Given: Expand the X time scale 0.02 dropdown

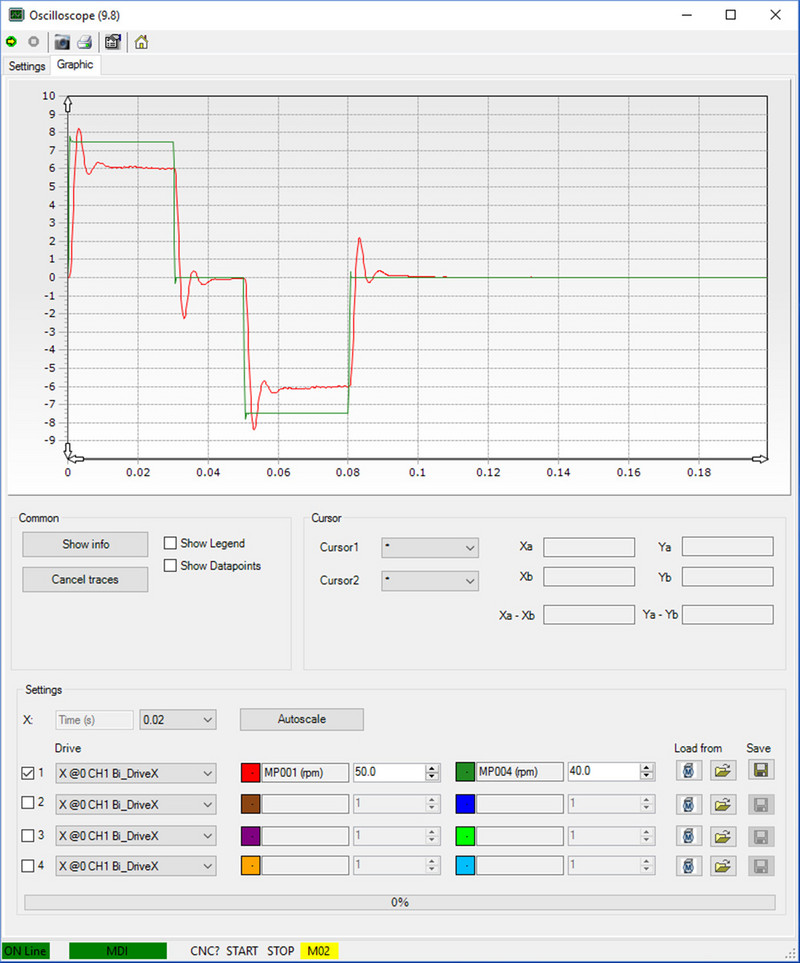Looking at the screenshot, I should 179,719.
